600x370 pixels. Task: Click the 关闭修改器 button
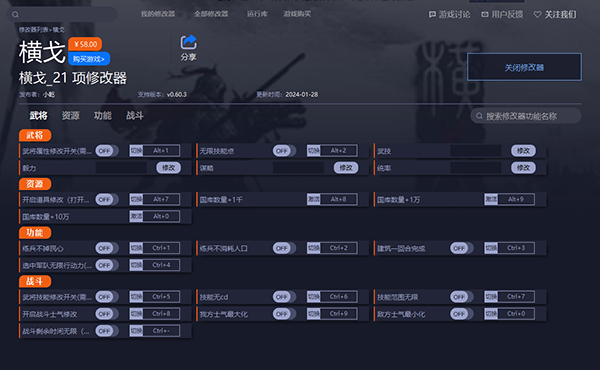coord(524,67)
